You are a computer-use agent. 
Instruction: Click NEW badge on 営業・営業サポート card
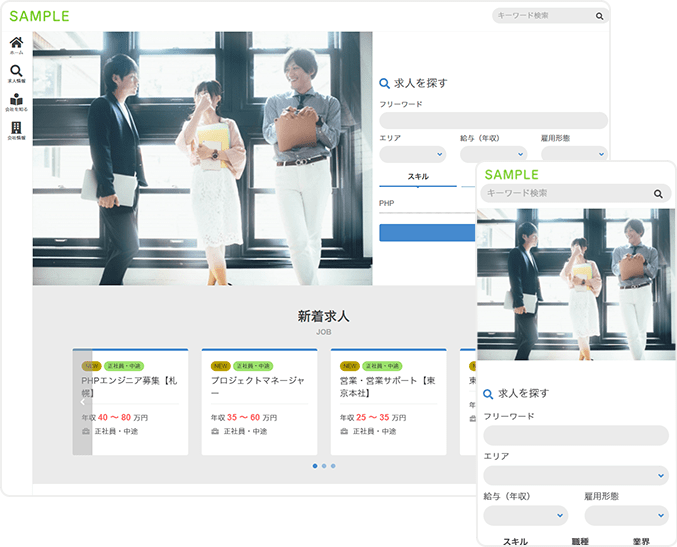pos(350,366)
